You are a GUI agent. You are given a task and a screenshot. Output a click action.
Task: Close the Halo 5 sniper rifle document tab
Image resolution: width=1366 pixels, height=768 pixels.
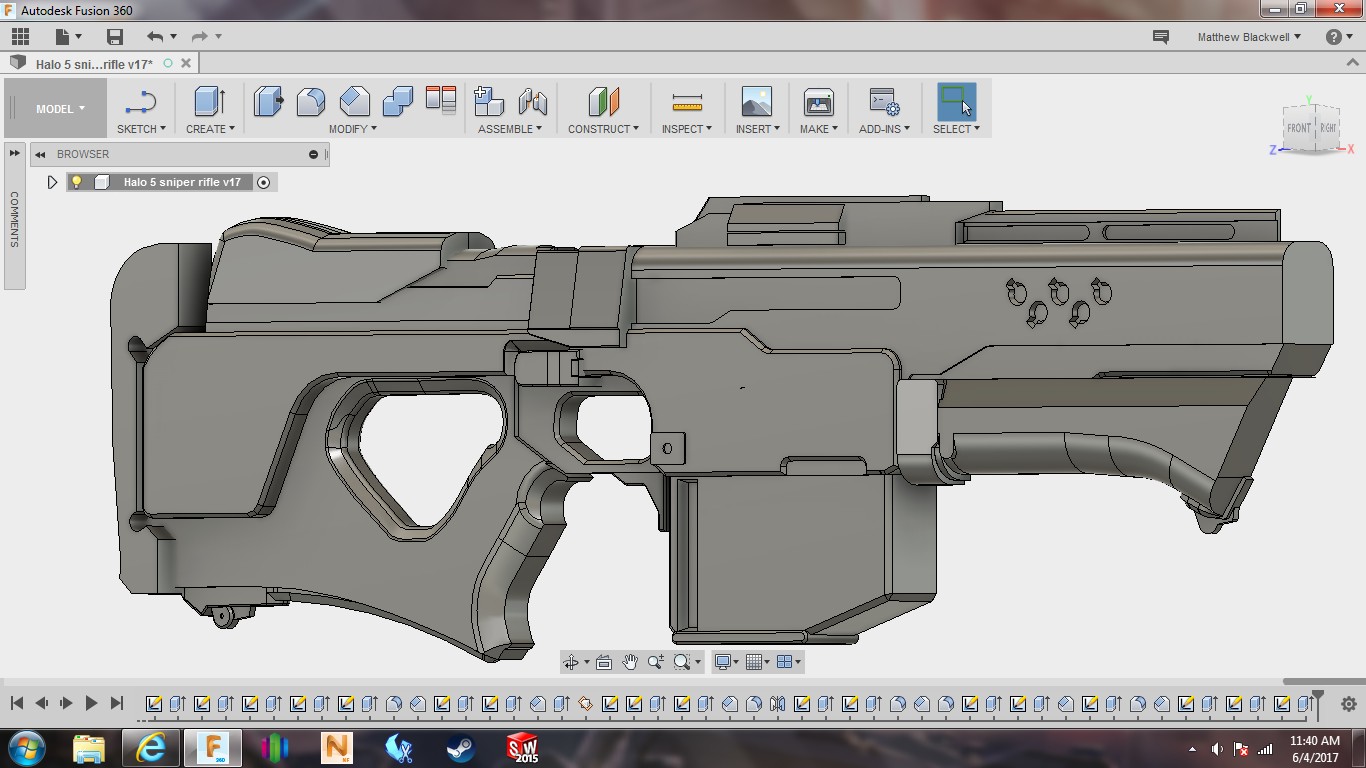pyautogui.click(x=186, y=63)
